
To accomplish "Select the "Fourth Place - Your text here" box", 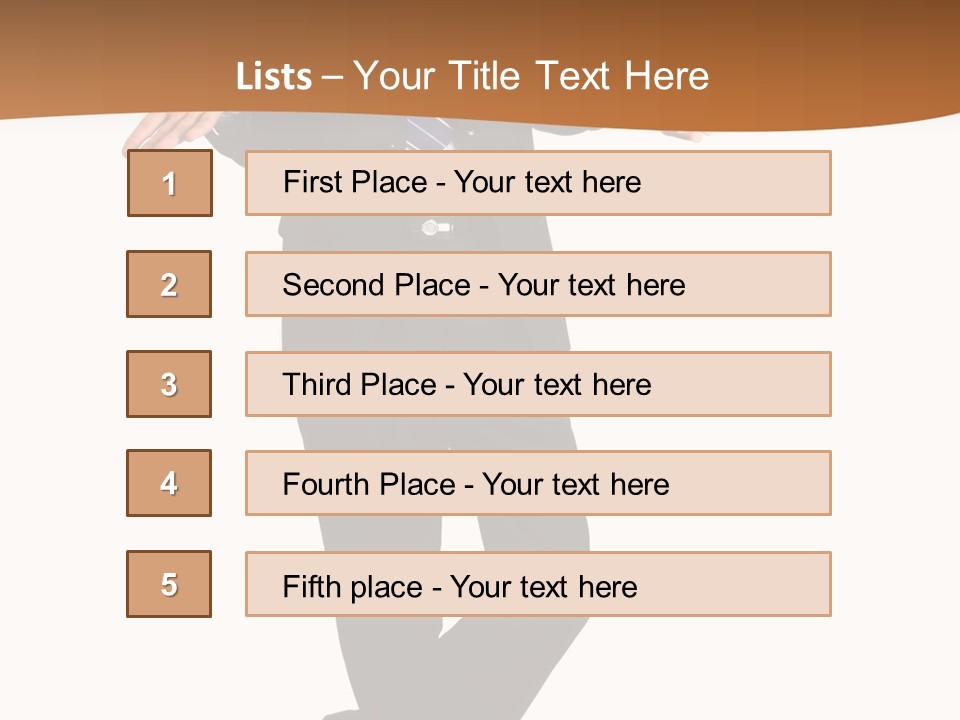I will [x=538, y=484].
